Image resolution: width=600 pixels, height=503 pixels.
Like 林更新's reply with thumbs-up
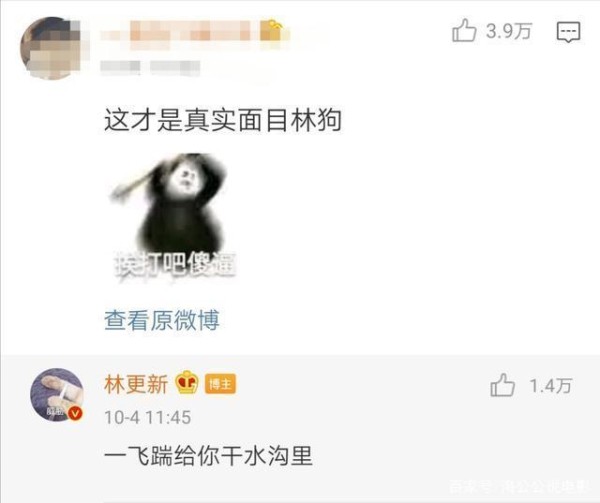[x=502, y=385]
